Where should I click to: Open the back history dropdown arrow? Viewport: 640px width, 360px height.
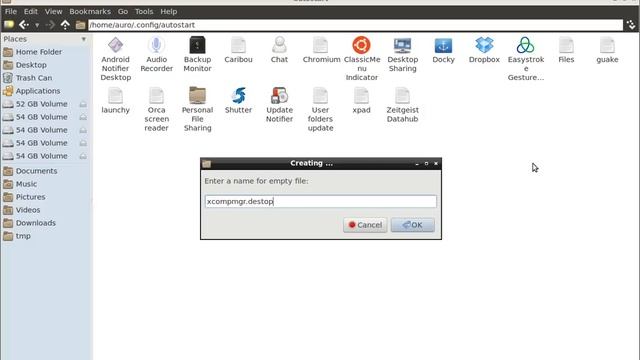pos(37,25)
